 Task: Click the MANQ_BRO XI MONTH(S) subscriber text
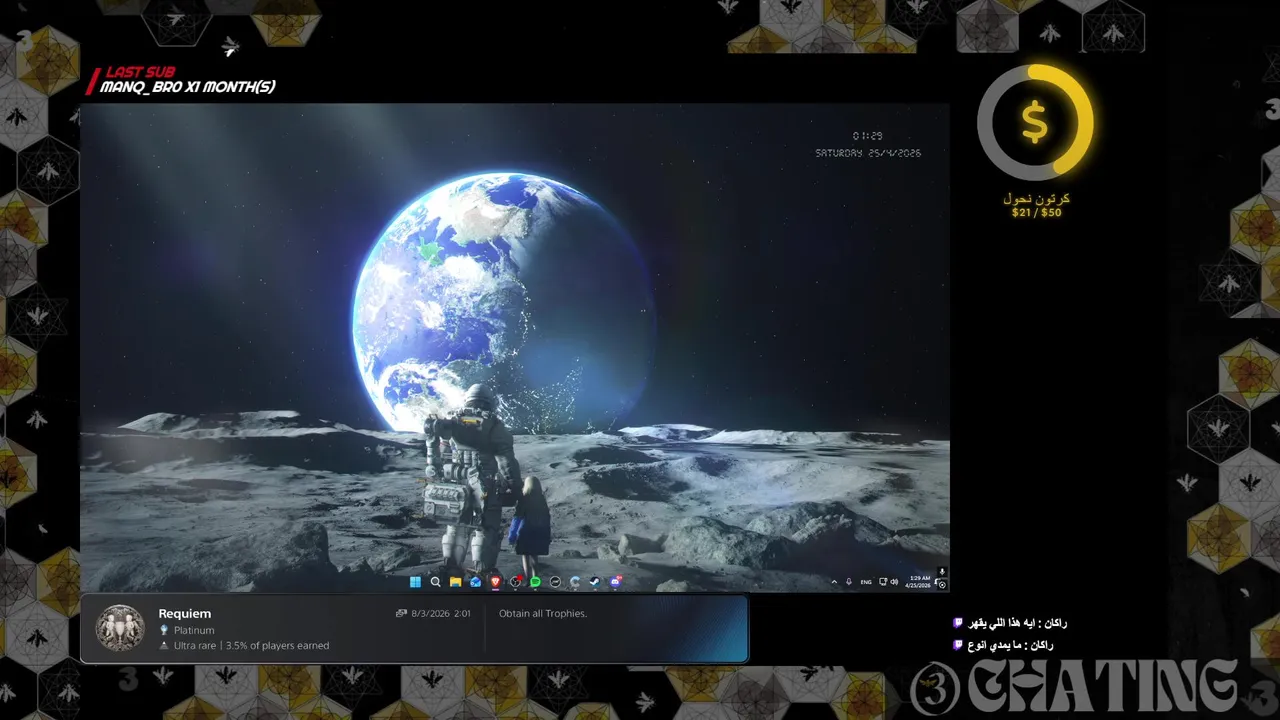tap(187, 87)
